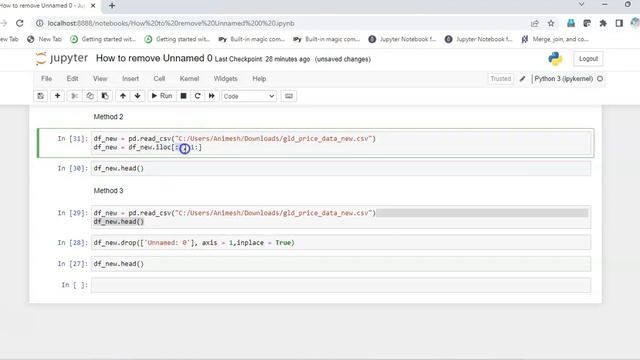640x360 pixels.
Task: Interrupt the kernel with stop icon
Action: click(184, 96)
